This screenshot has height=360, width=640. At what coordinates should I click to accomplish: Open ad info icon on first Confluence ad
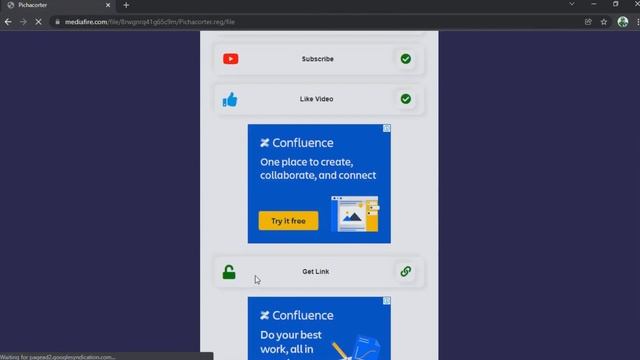click(x=387, y=129)
